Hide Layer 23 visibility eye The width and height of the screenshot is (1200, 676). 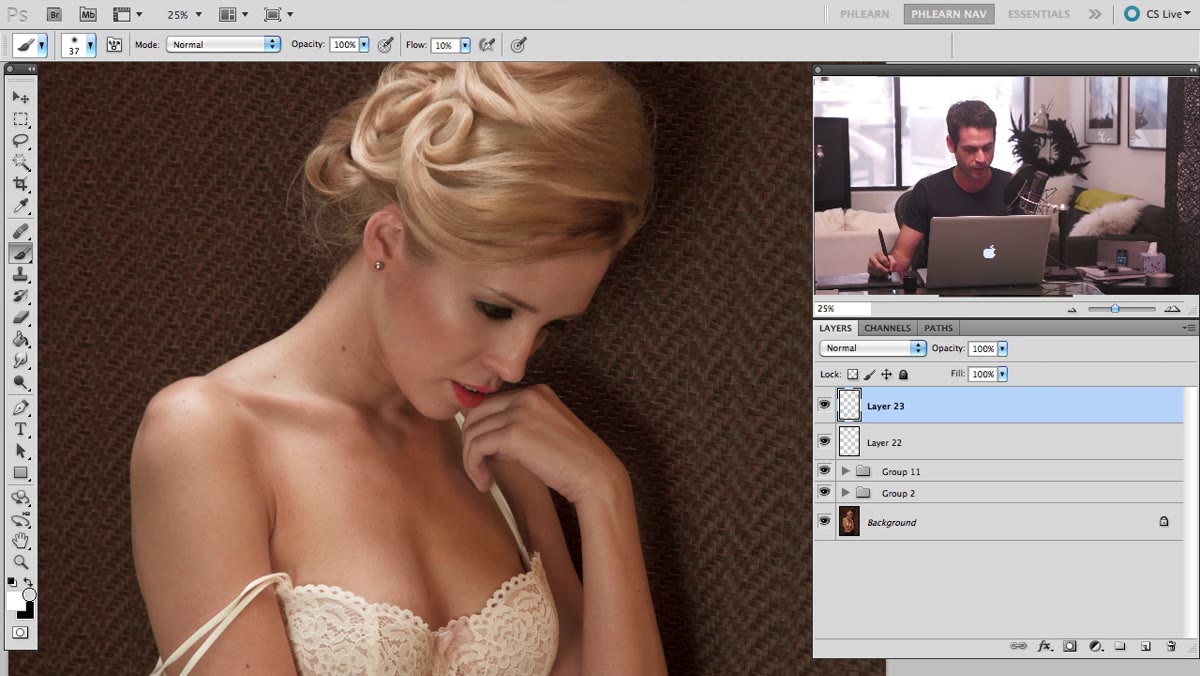point(825,405)
